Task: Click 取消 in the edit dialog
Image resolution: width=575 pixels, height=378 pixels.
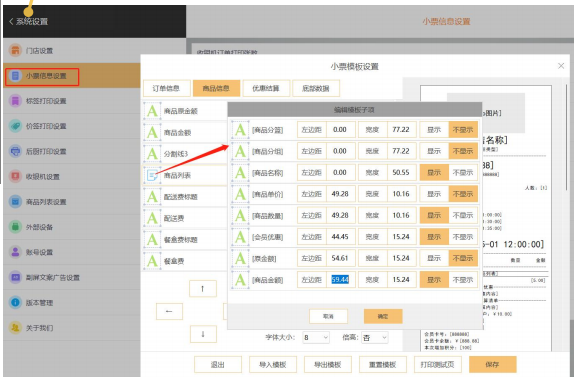Action: coord(328,316)
